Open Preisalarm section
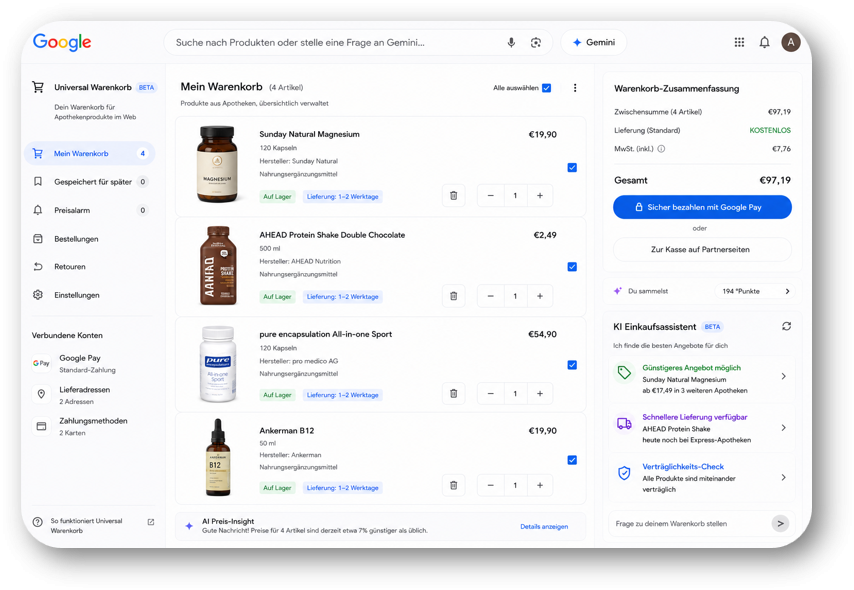The width and height of the screenshot is (854, 590). pyautogui.click(x=90, y=210)
